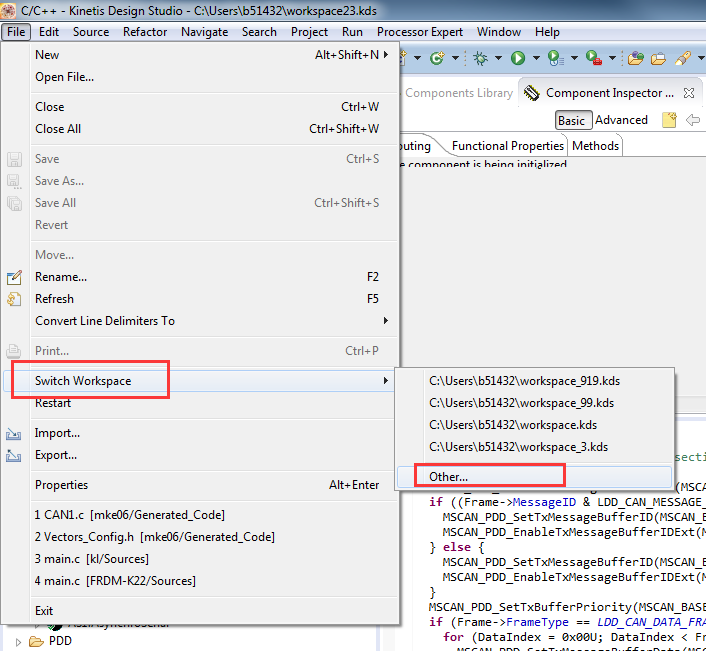706x651 pixels.
Task: Open the Source menu
Action: [91, 32]
